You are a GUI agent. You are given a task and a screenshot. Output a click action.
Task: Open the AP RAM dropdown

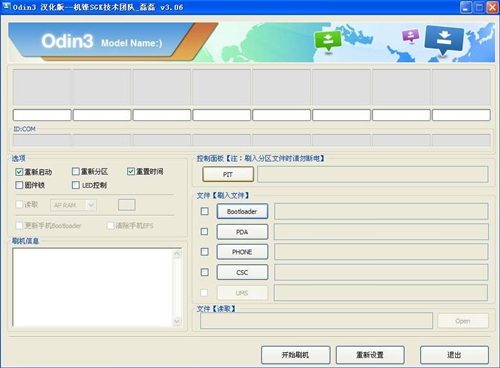73,205
